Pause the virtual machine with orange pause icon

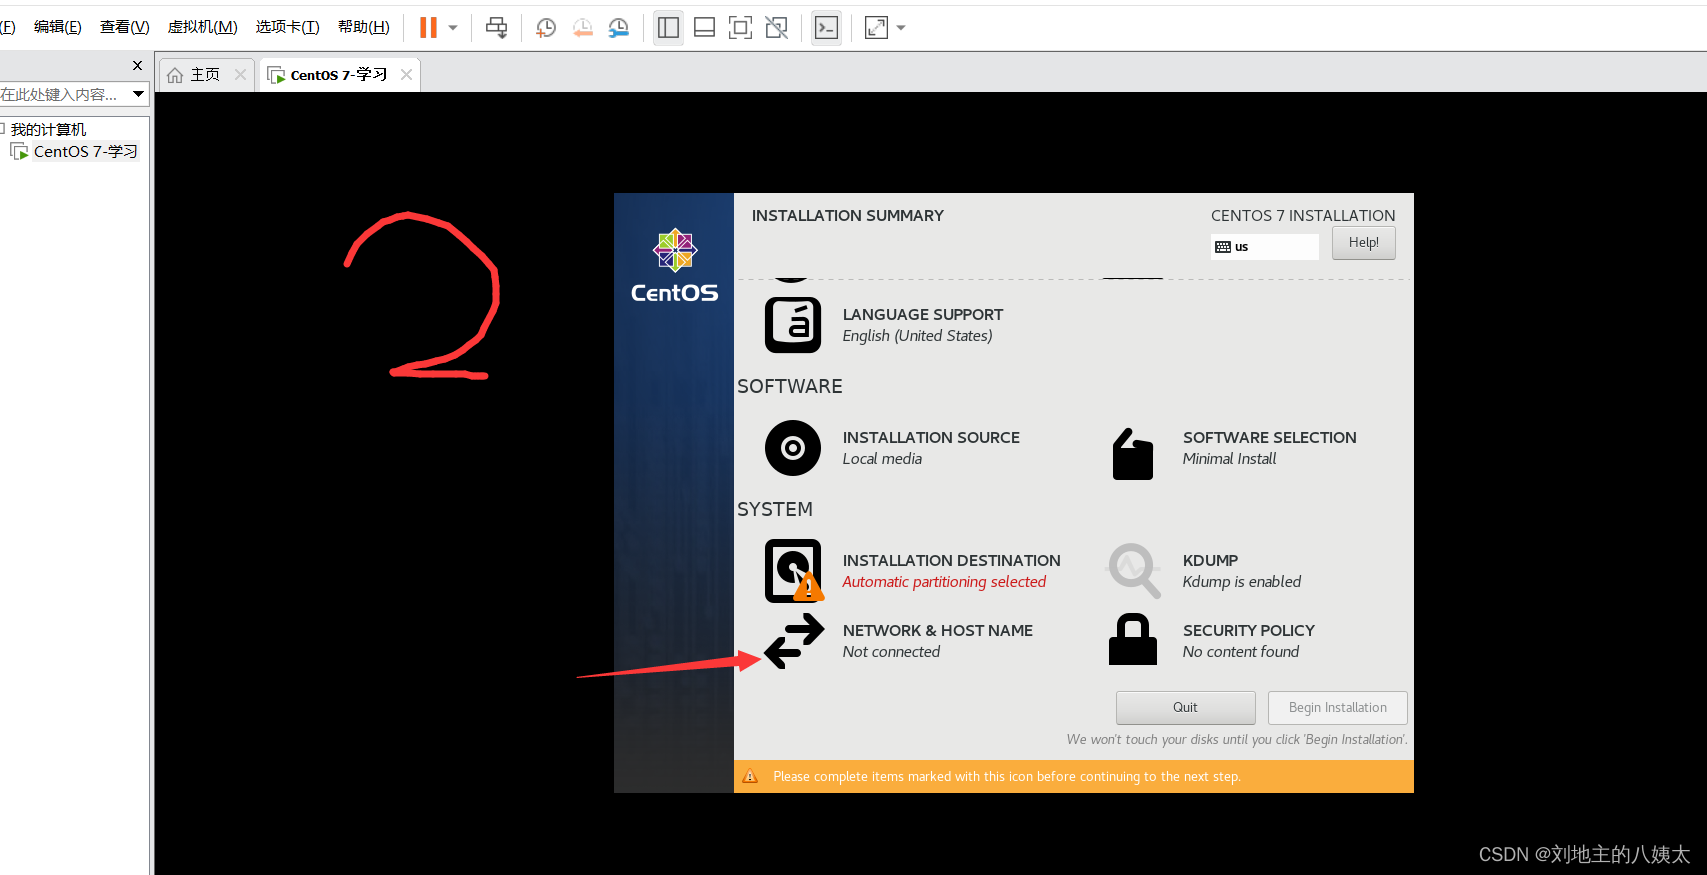coord(428,28)
